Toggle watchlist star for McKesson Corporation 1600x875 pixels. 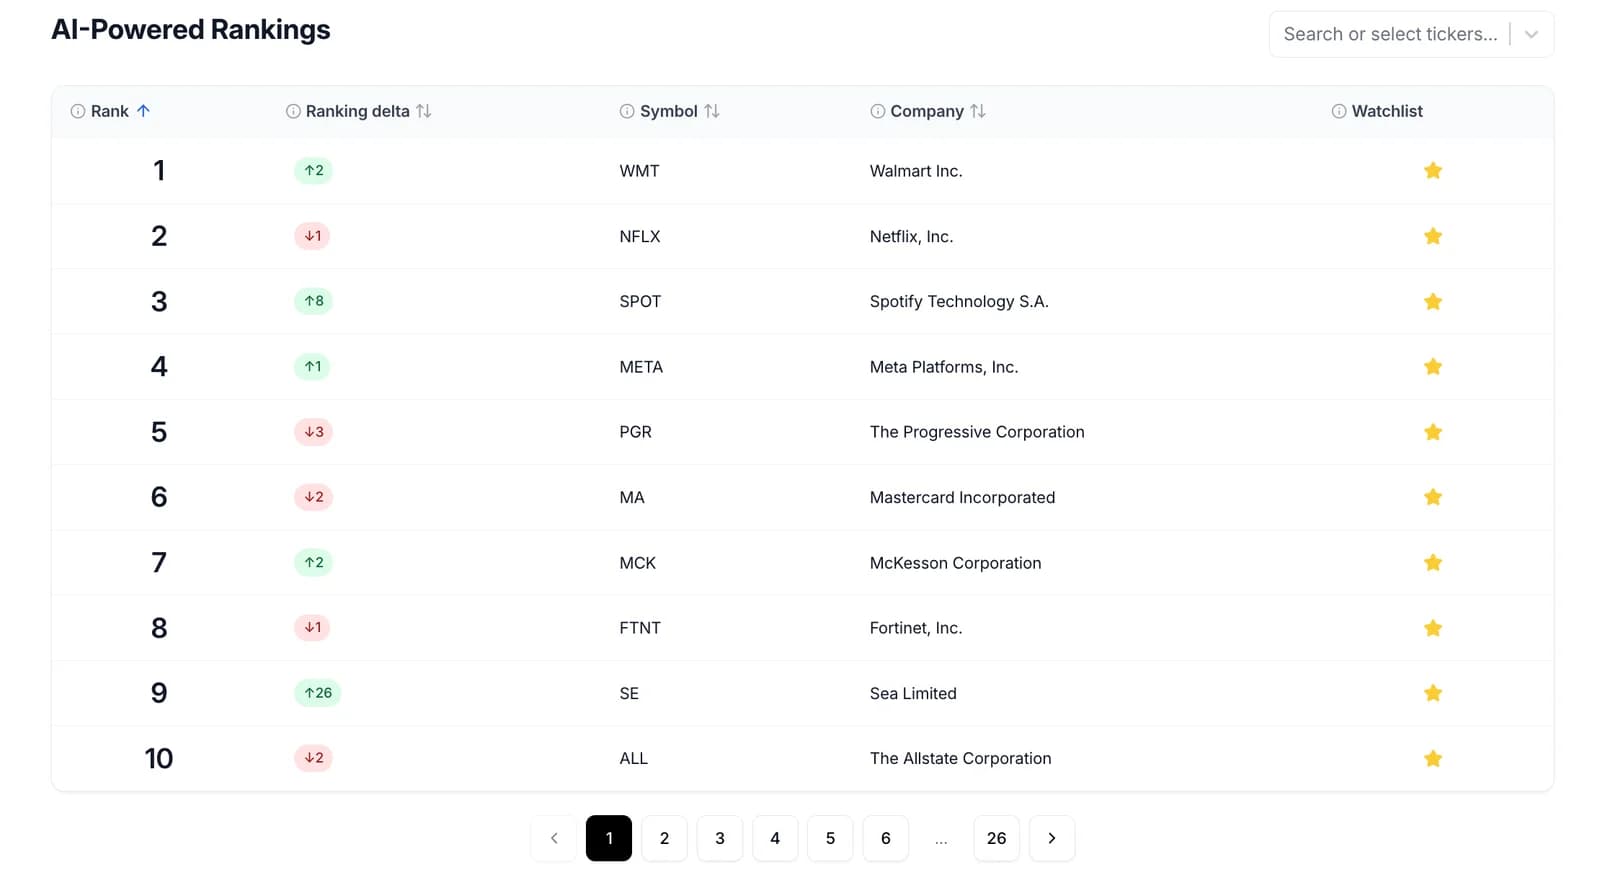coord(1432,563)
